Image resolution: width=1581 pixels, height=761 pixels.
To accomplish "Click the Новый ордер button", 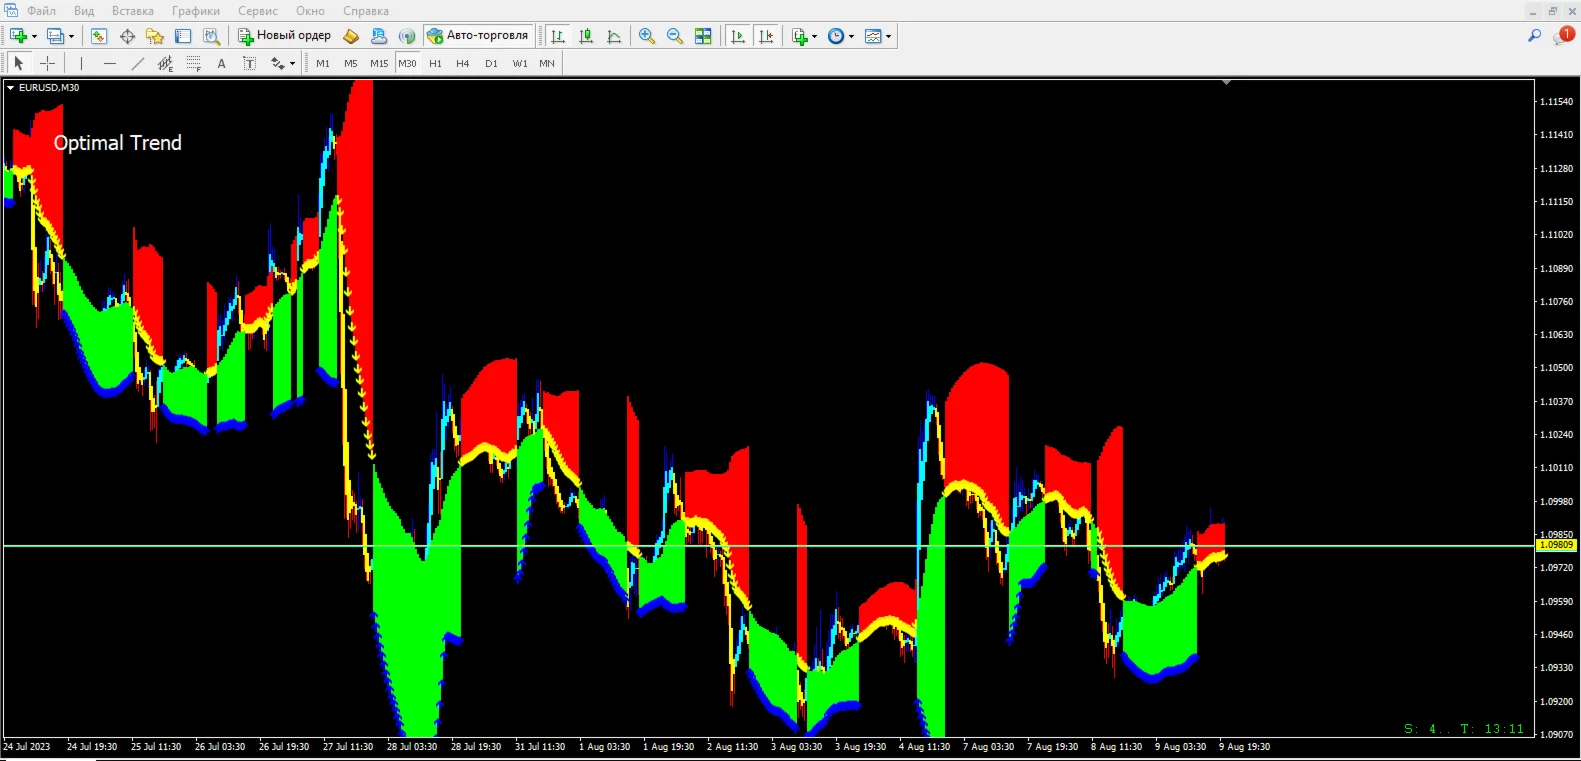I will 284,36.
